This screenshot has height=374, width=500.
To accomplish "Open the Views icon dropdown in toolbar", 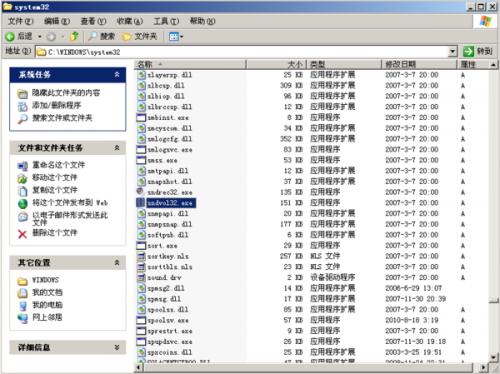I will click(176, 36).
